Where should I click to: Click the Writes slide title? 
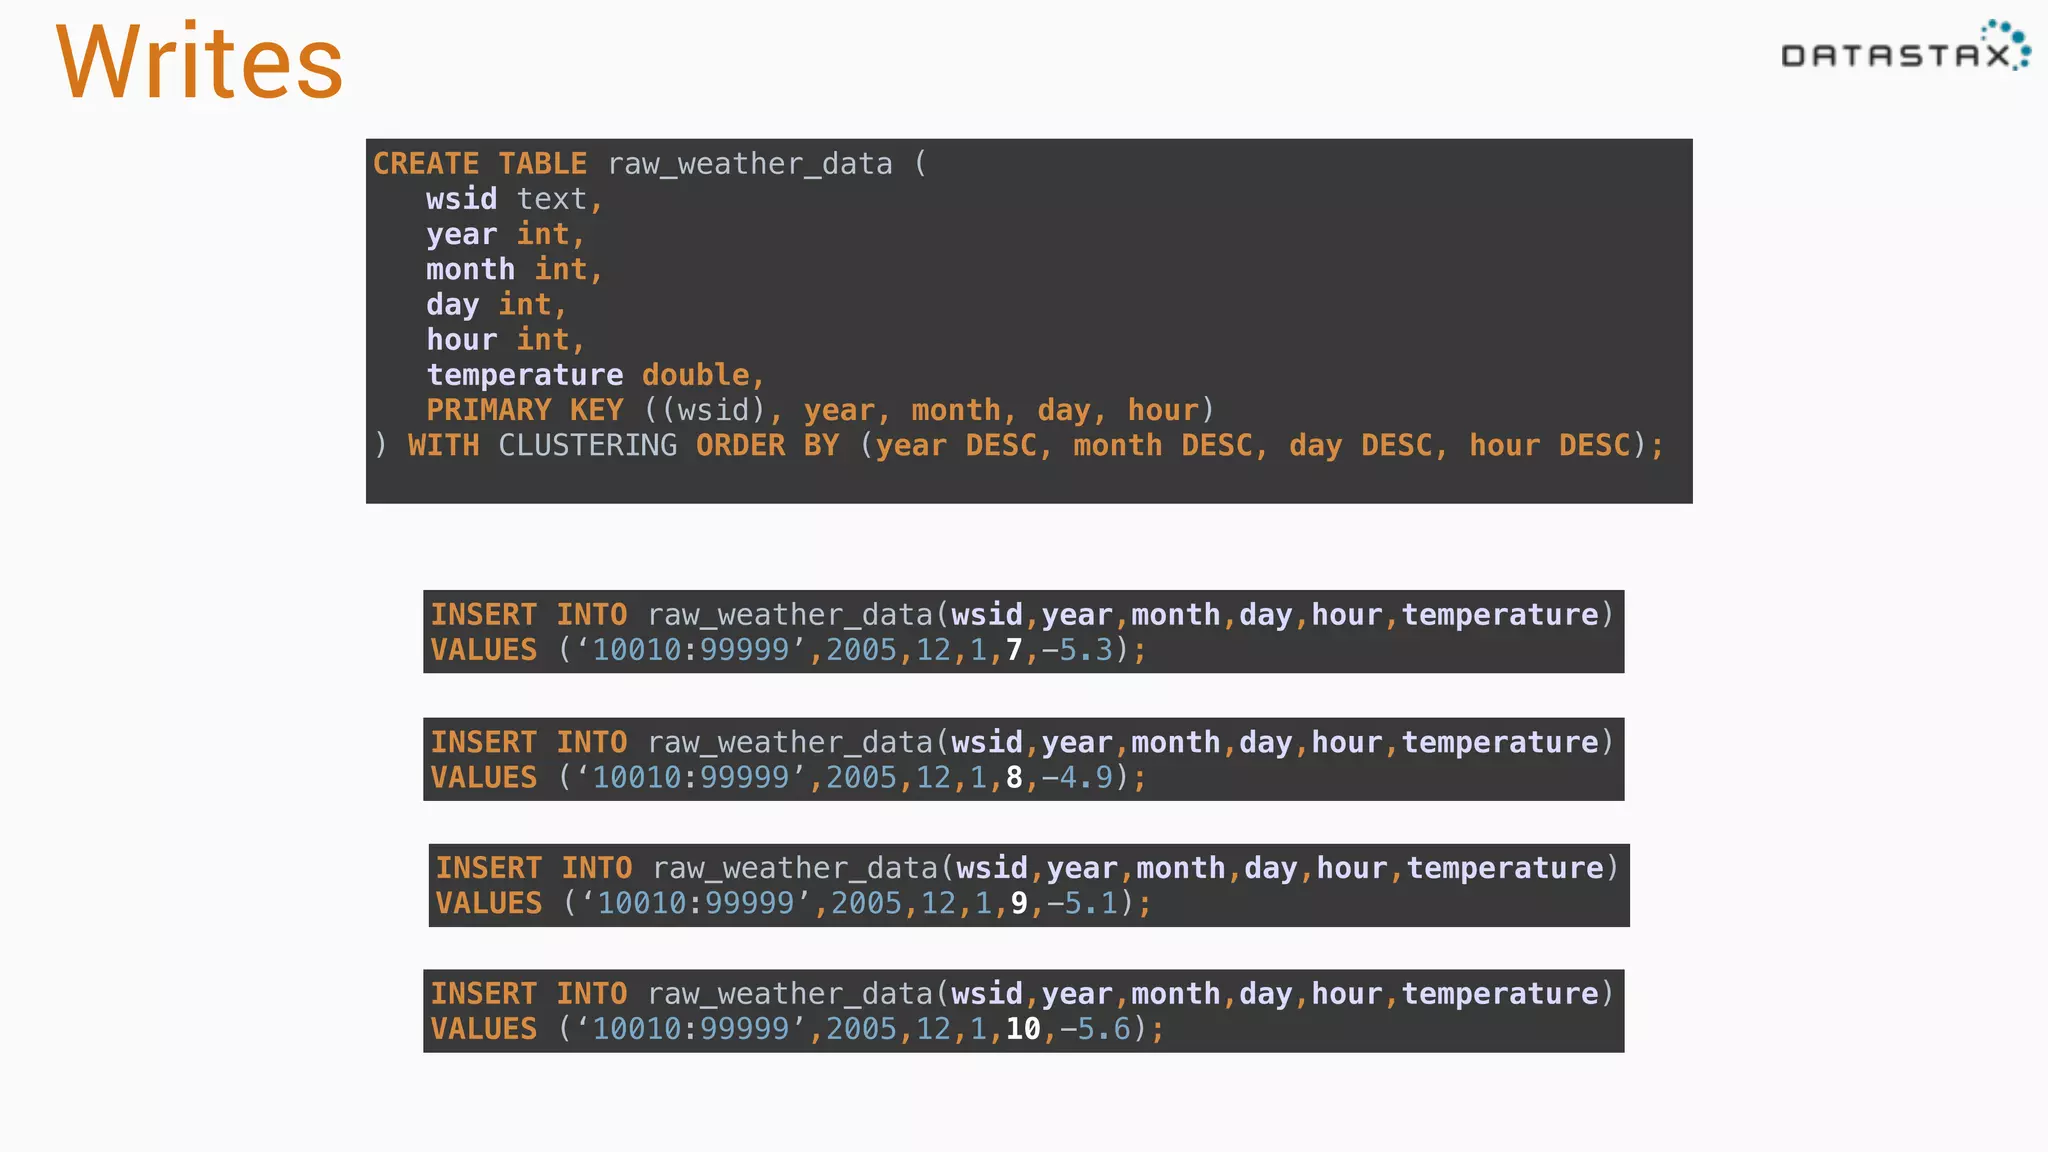coord(200,62)
